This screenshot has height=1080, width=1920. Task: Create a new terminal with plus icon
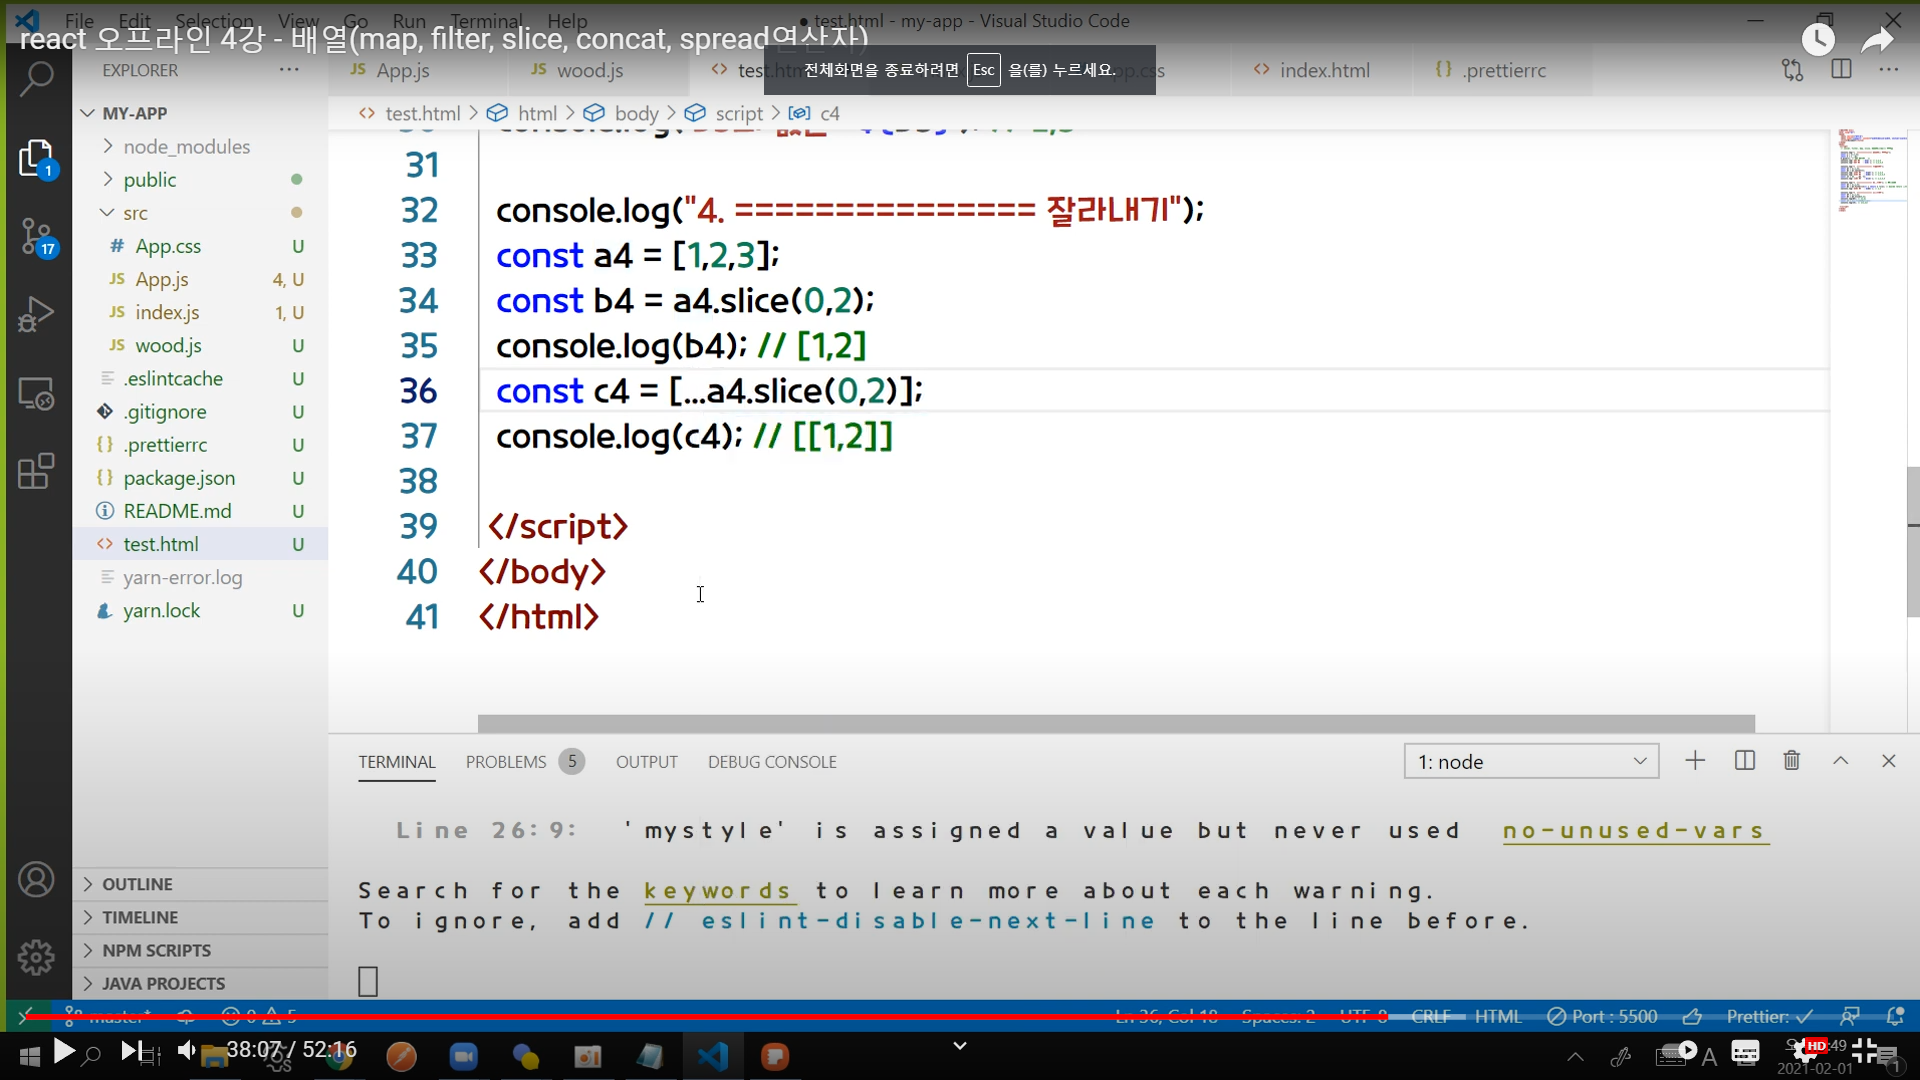(x=1695, y=761)
